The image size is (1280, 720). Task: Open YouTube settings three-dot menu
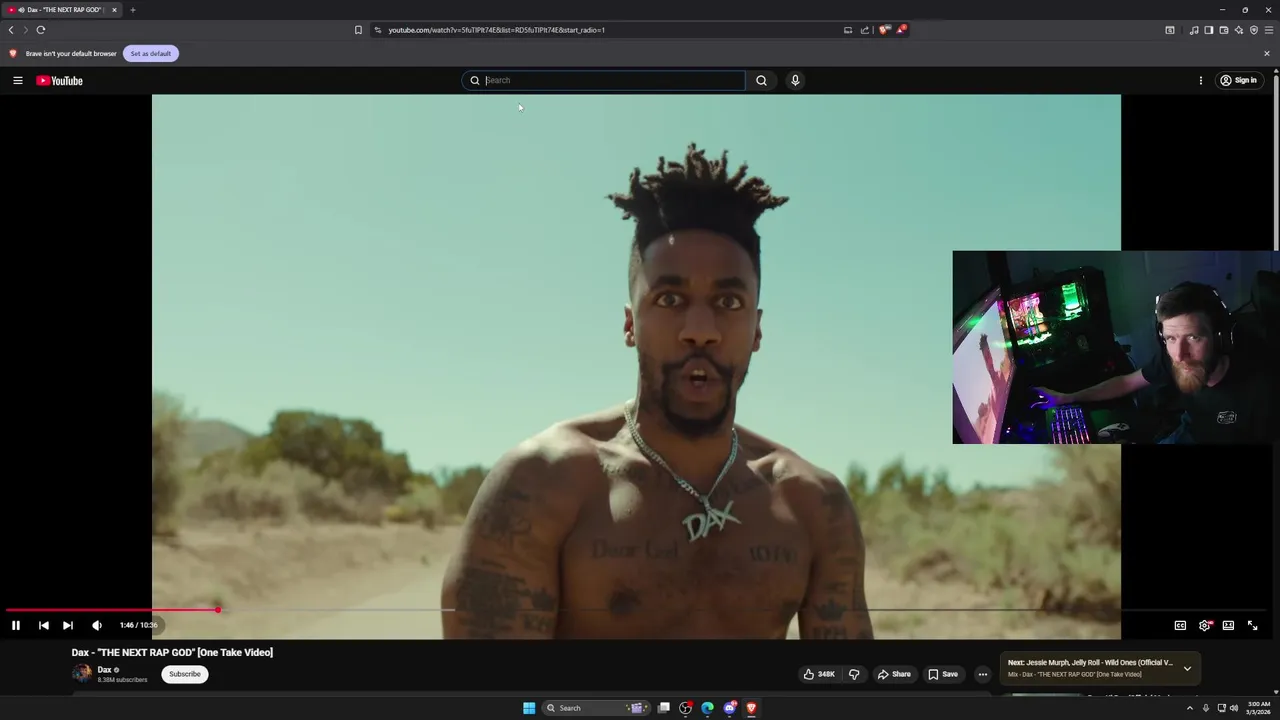pos(1201,80)
